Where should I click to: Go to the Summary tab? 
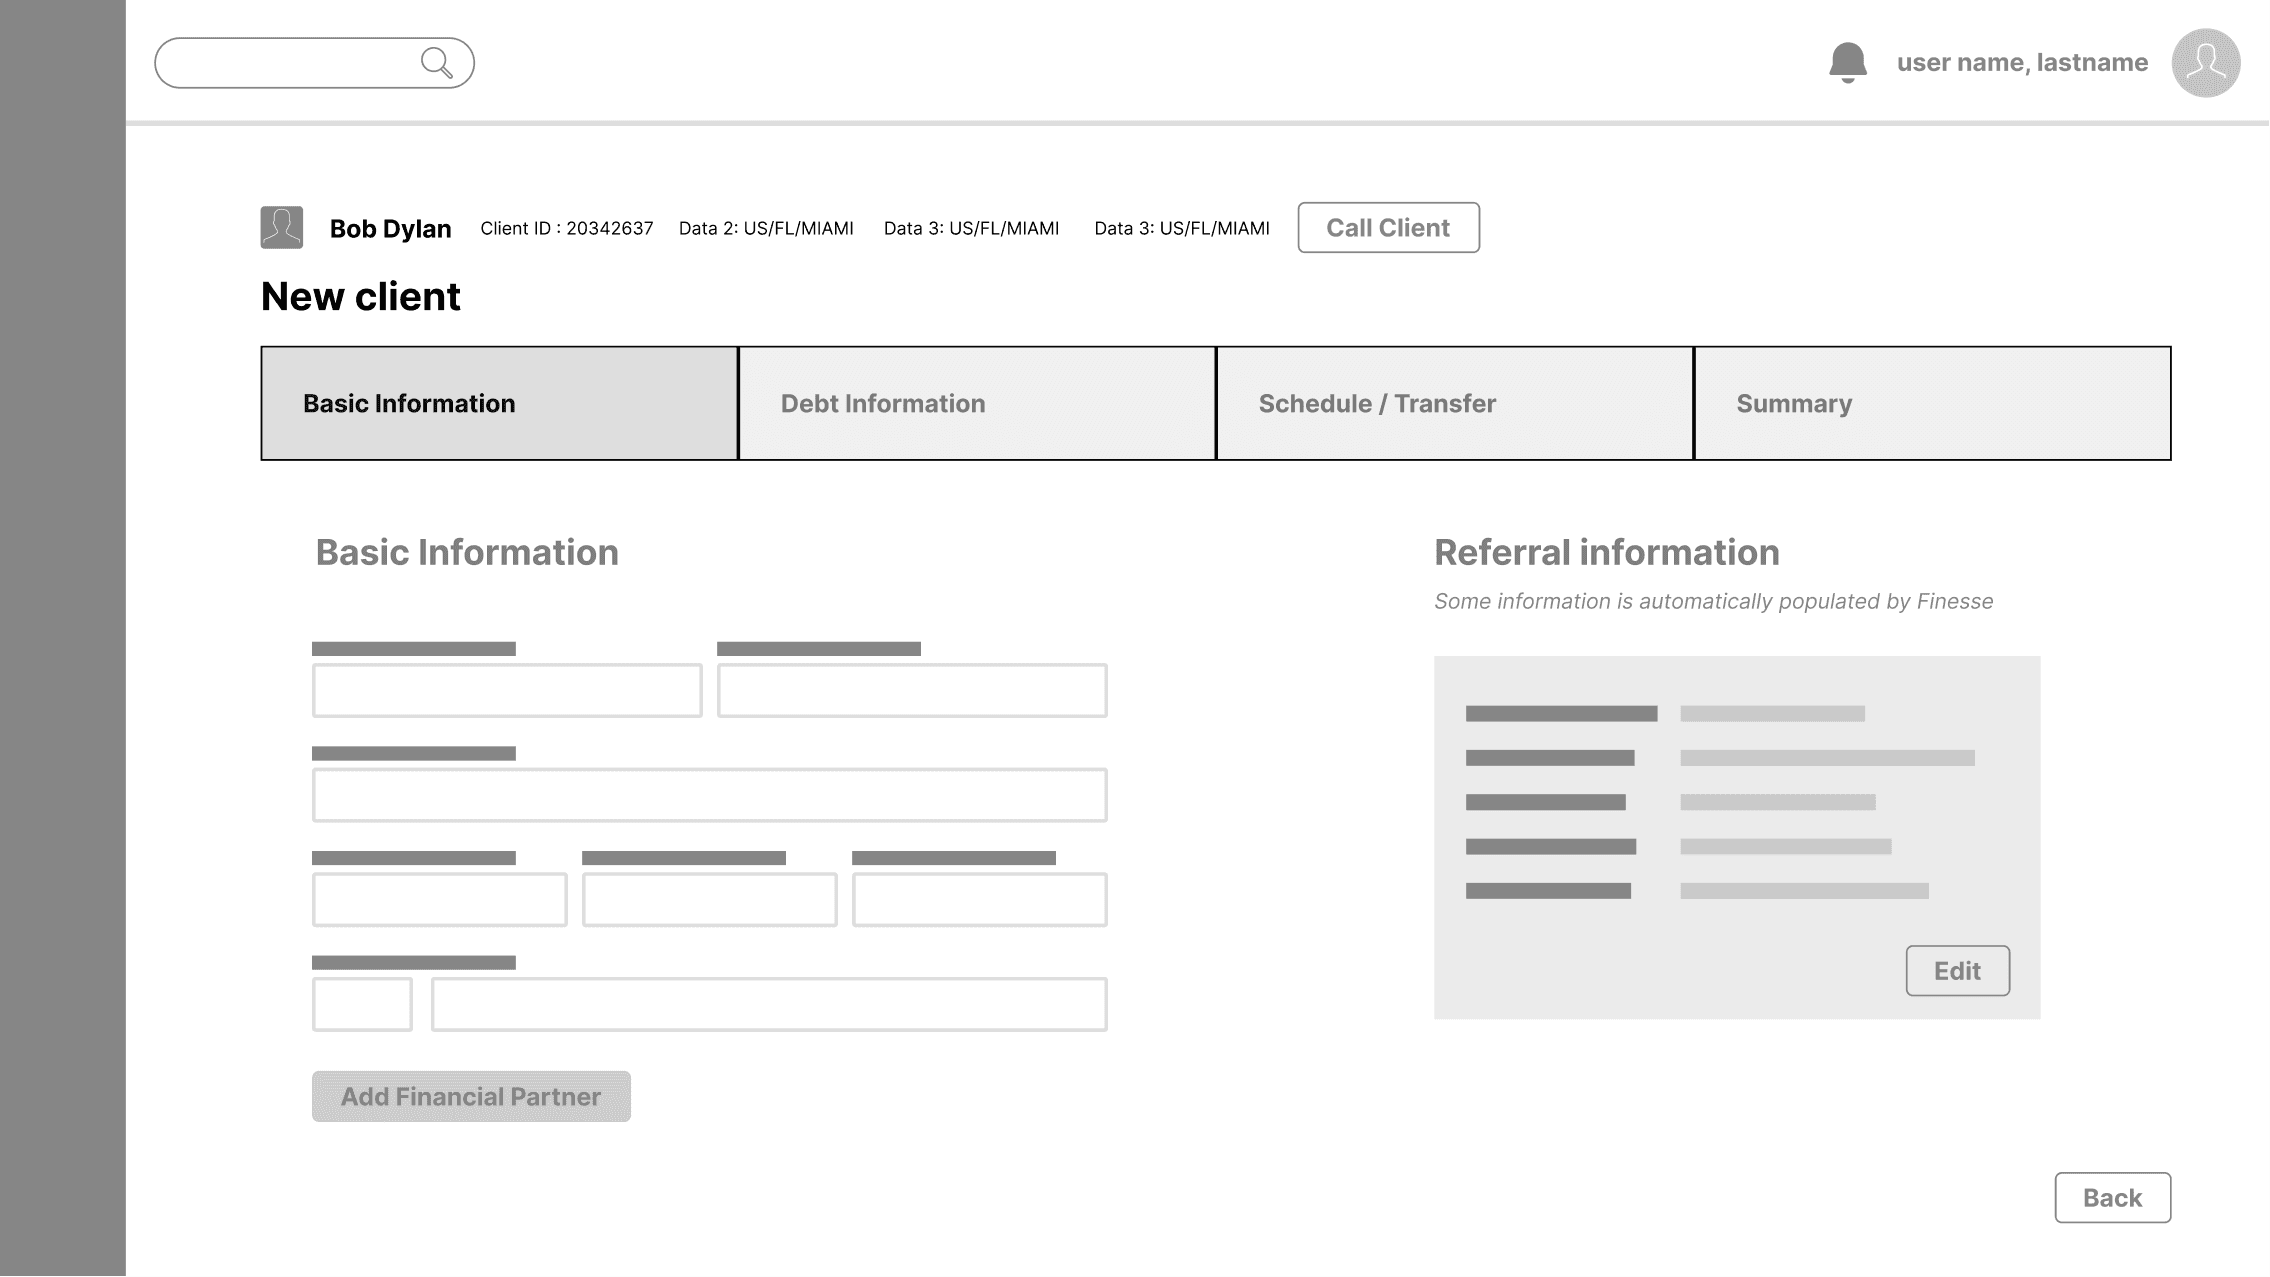[x=1932, y=404]
